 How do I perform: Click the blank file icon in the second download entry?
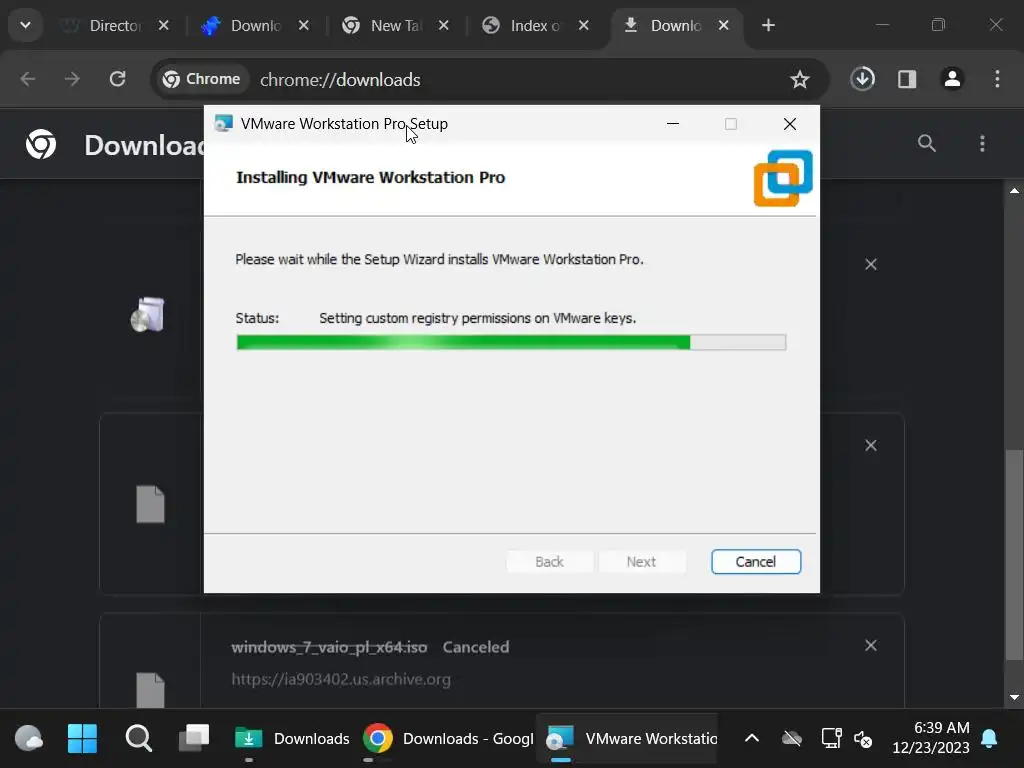coord(150,504)
